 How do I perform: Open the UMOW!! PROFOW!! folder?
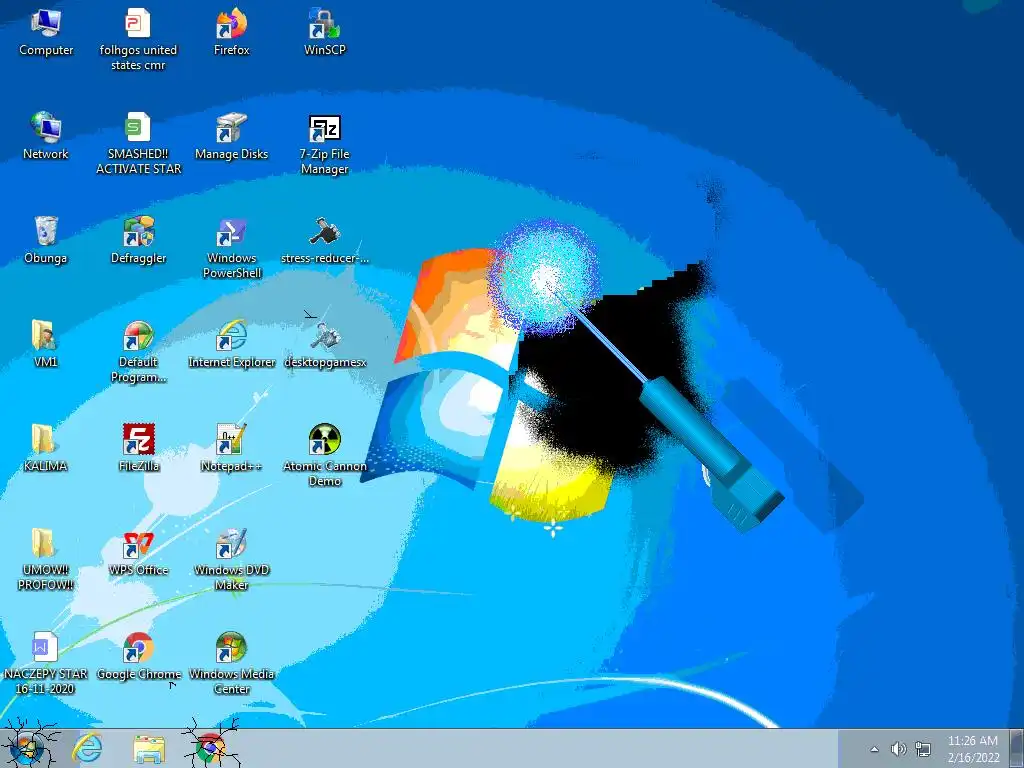click(46, 559)
